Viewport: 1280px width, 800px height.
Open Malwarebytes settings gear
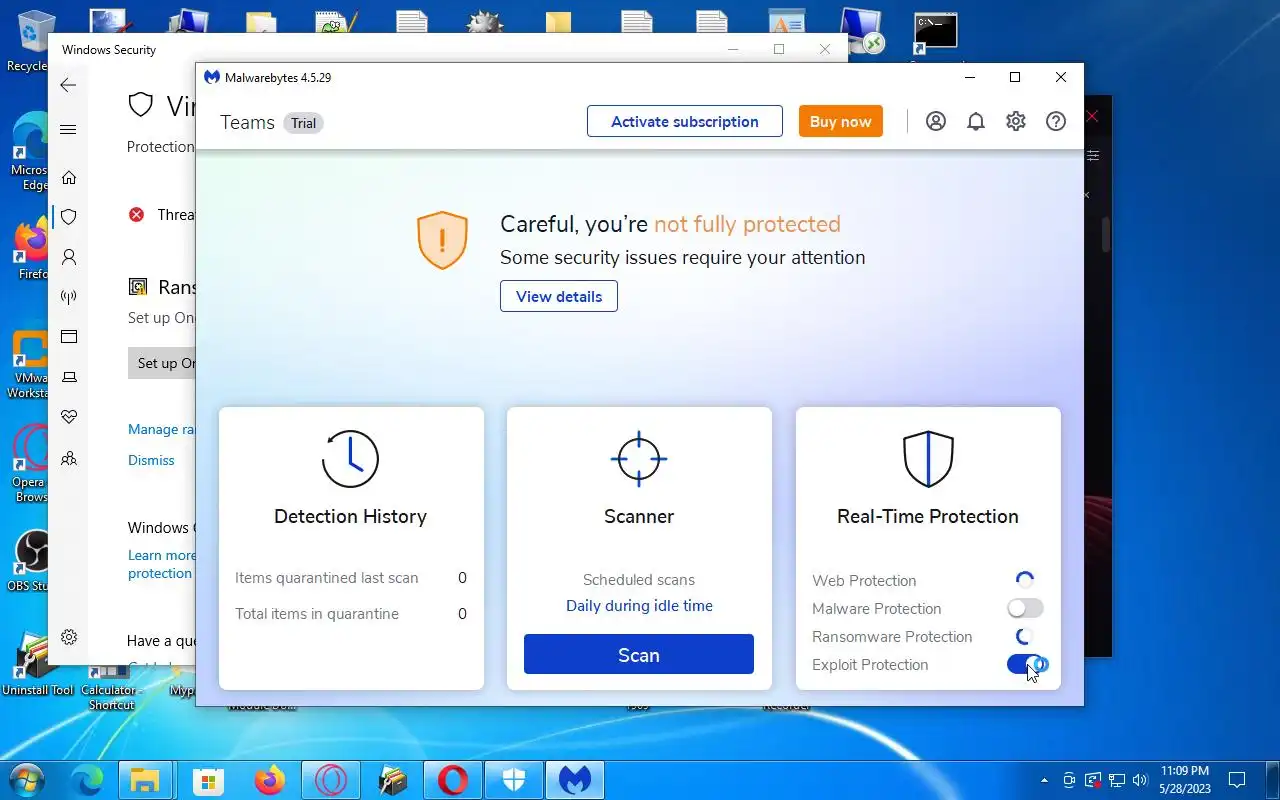click(1016, 122)
